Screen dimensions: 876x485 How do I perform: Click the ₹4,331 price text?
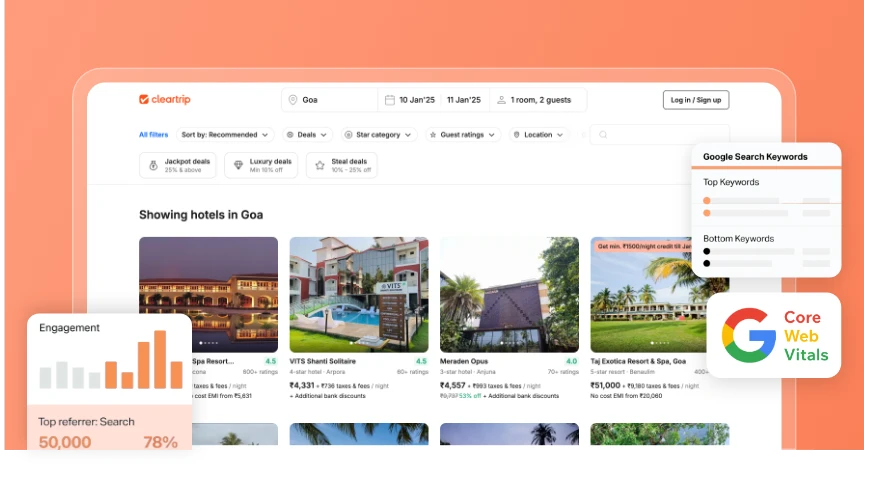(302, 386)
